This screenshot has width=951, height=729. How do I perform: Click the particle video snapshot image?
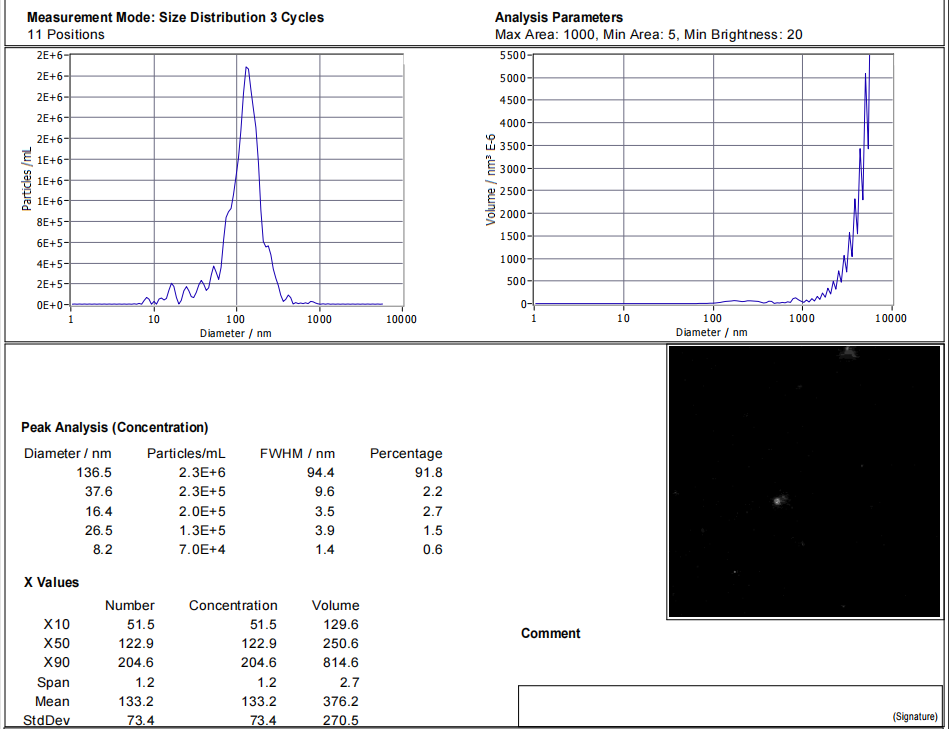804,482
